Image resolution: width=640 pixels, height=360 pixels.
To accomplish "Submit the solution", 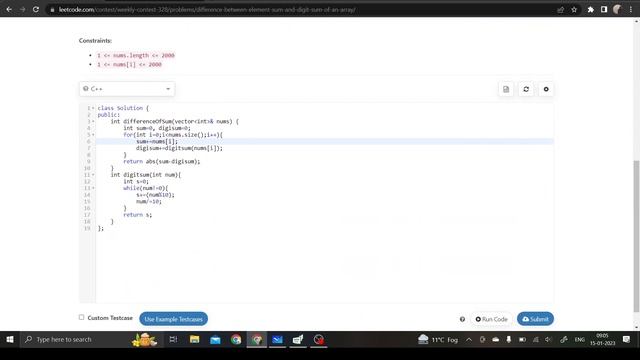I will tap(535, 319).
